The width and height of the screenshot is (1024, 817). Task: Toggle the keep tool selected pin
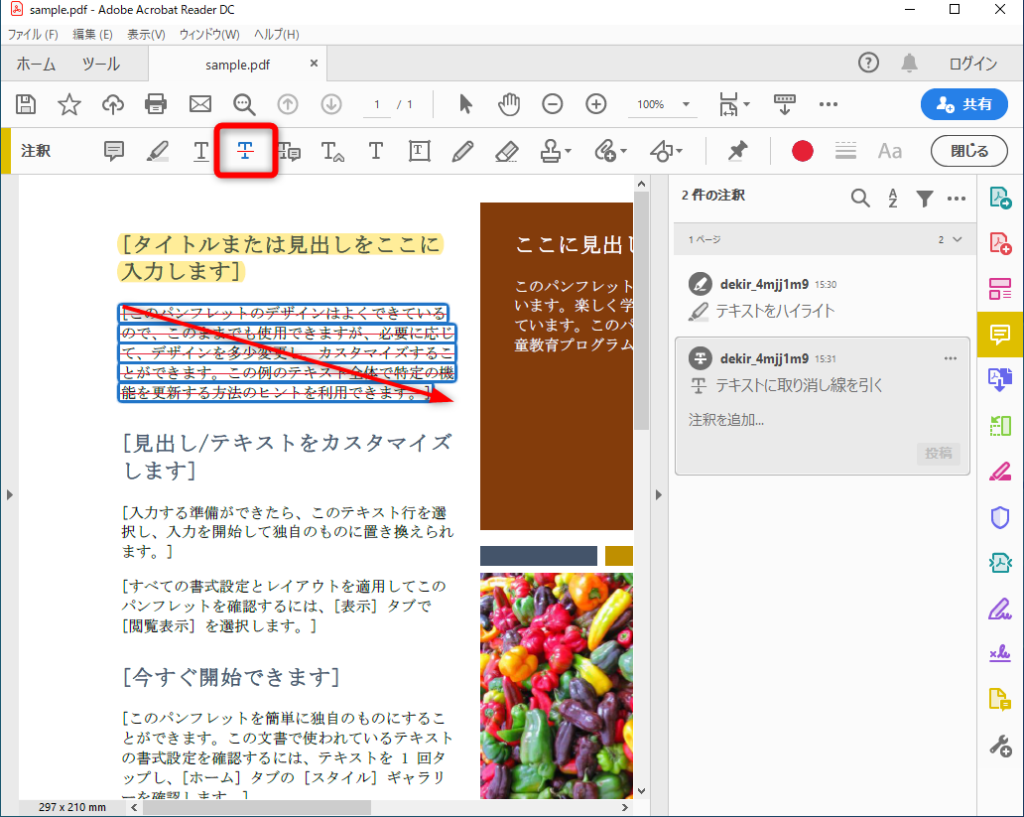pyautogui.click(x=737, y=151)
